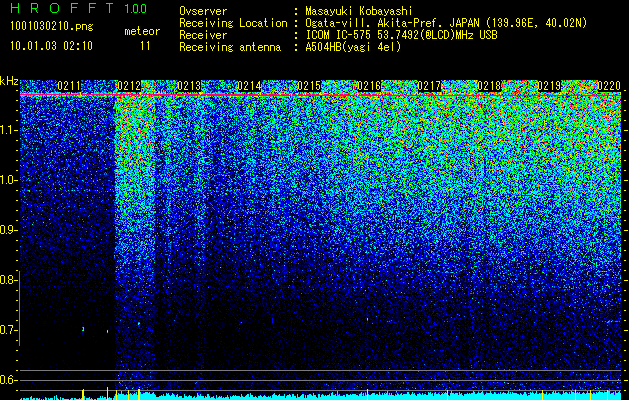Click the 1.0 frequency axis label
The height and width of the screenshot is (400, 629).
[x=7, y=180]
